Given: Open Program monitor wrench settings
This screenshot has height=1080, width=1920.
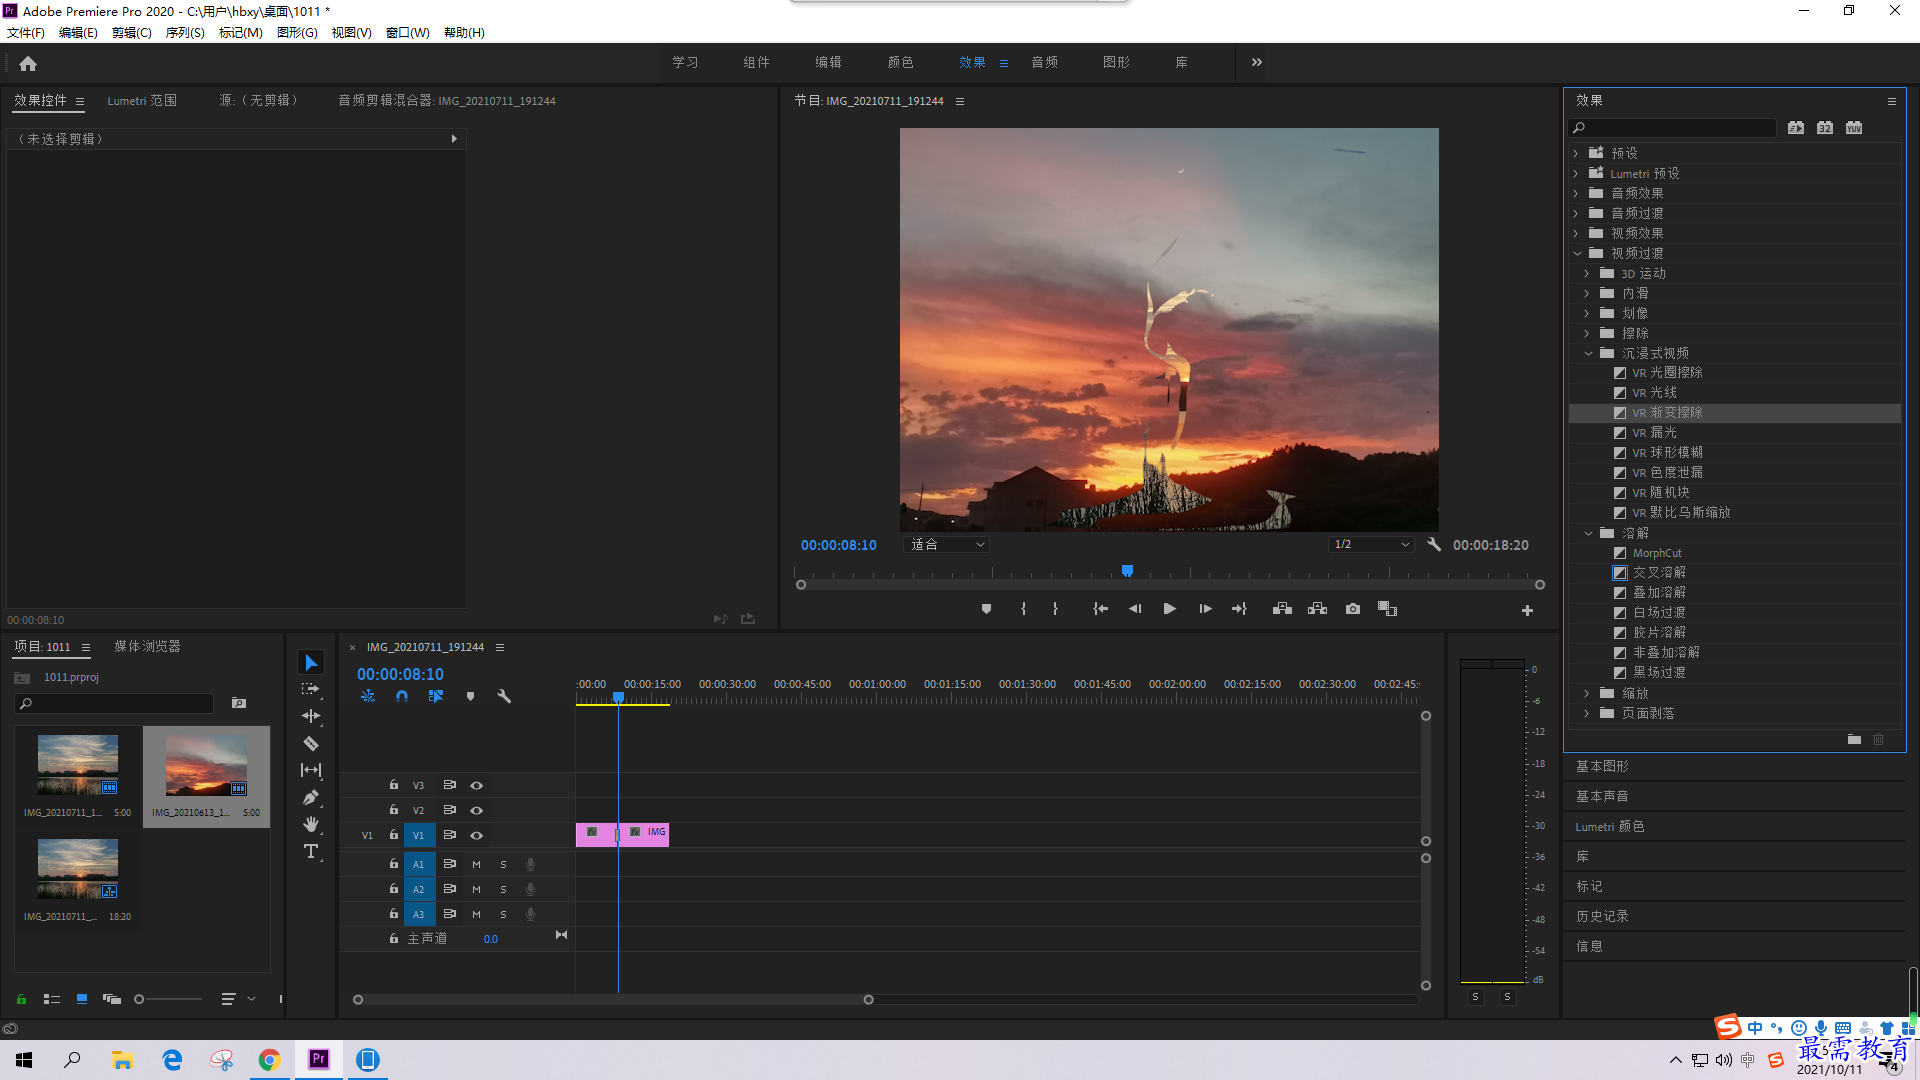Looking at the screenshot, I should click(1434, 545).
